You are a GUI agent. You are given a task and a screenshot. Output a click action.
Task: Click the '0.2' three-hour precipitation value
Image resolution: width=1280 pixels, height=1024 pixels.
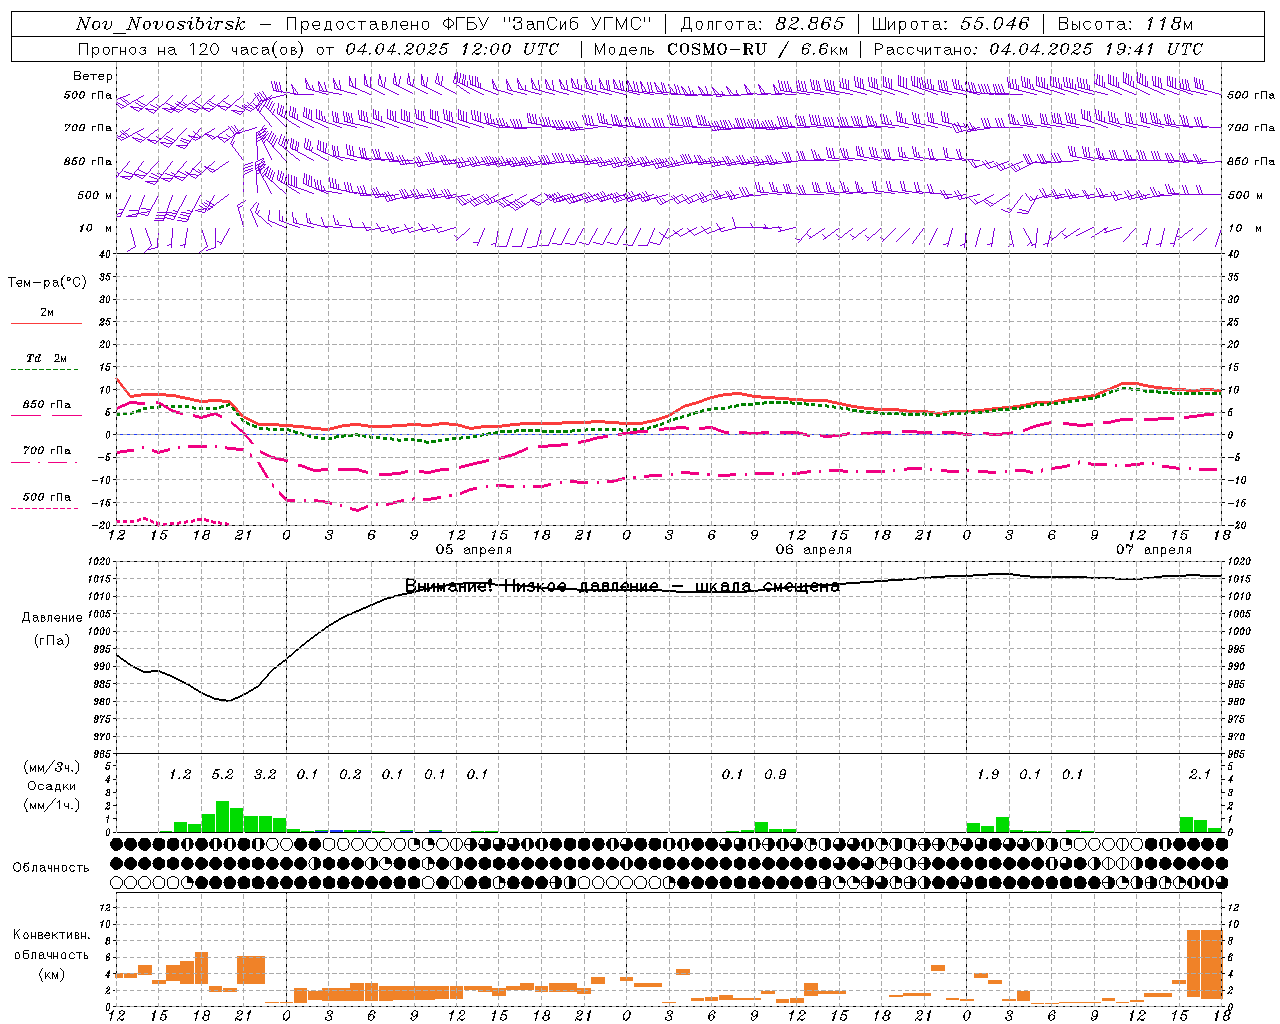coord(350,775)
